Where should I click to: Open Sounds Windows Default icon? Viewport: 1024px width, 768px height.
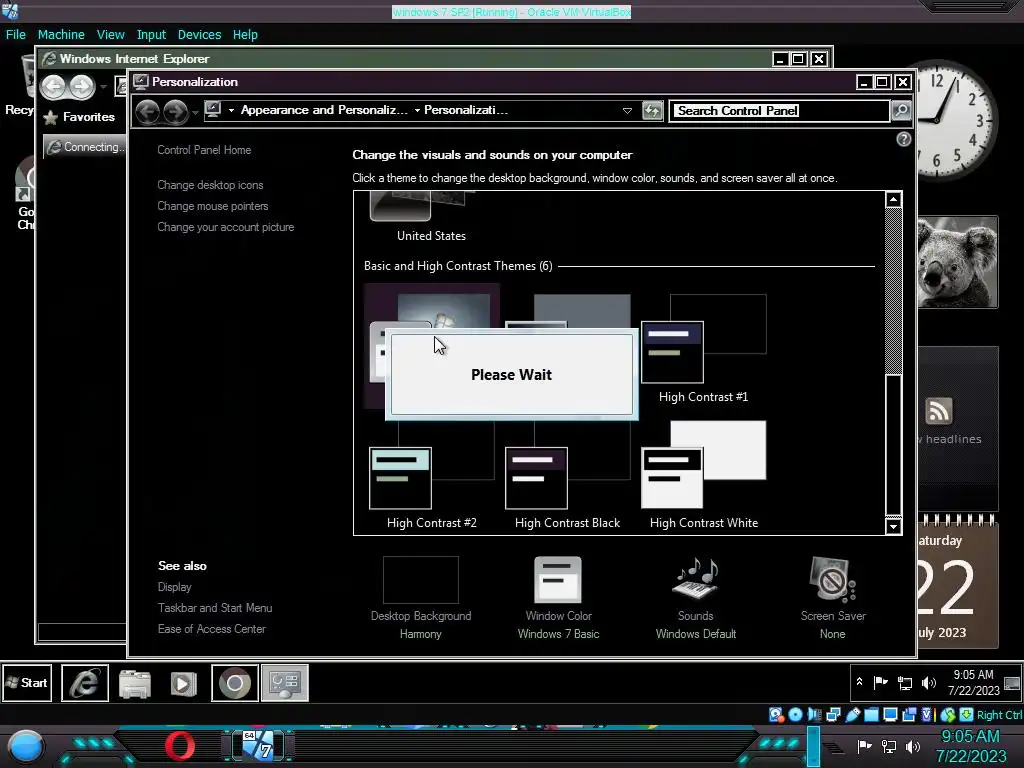tap(696, 579)
